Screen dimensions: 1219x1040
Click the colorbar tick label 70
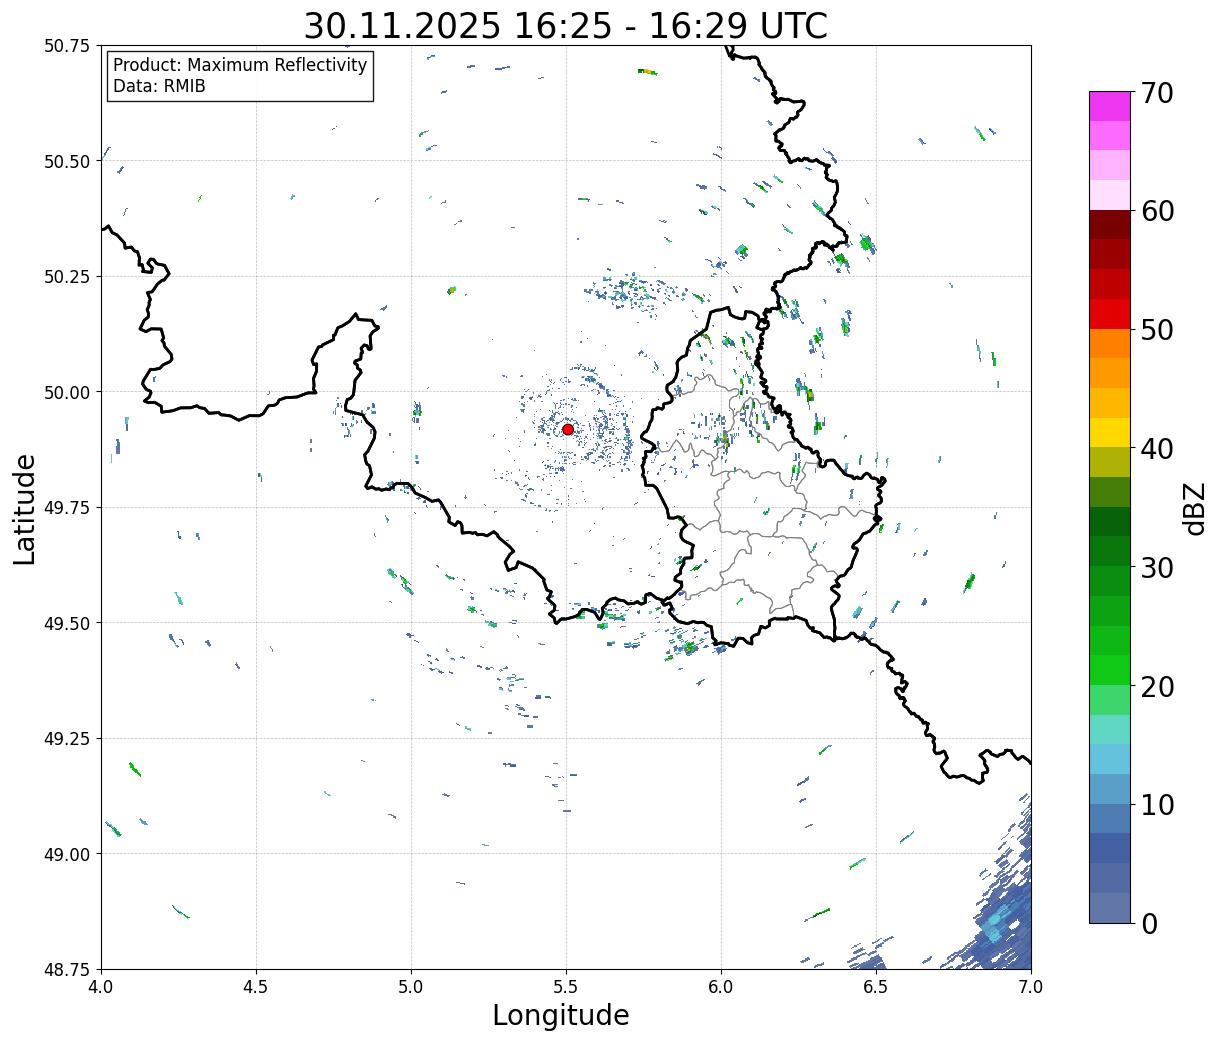tap(1157, 93)
